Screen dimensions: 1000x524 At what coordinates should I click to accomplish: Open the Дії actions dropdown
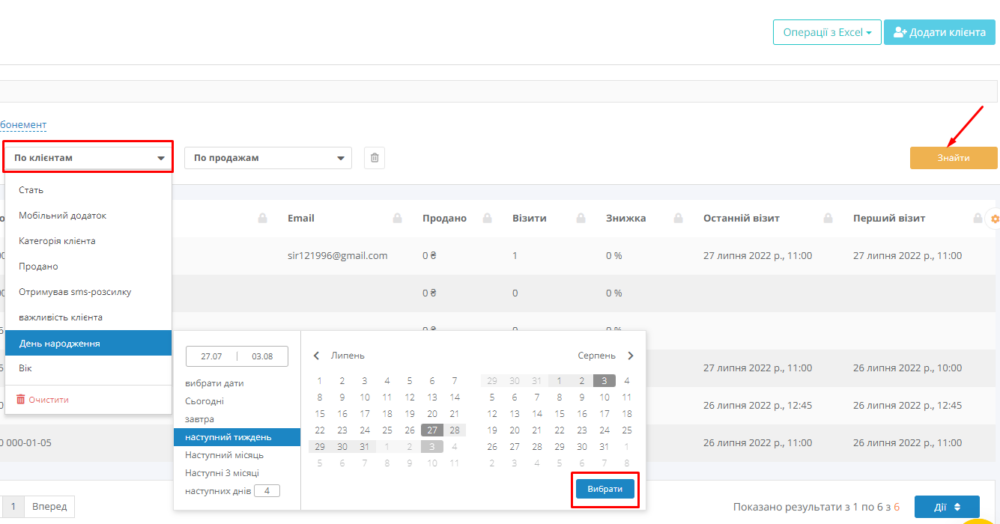[x=948, y=507]
